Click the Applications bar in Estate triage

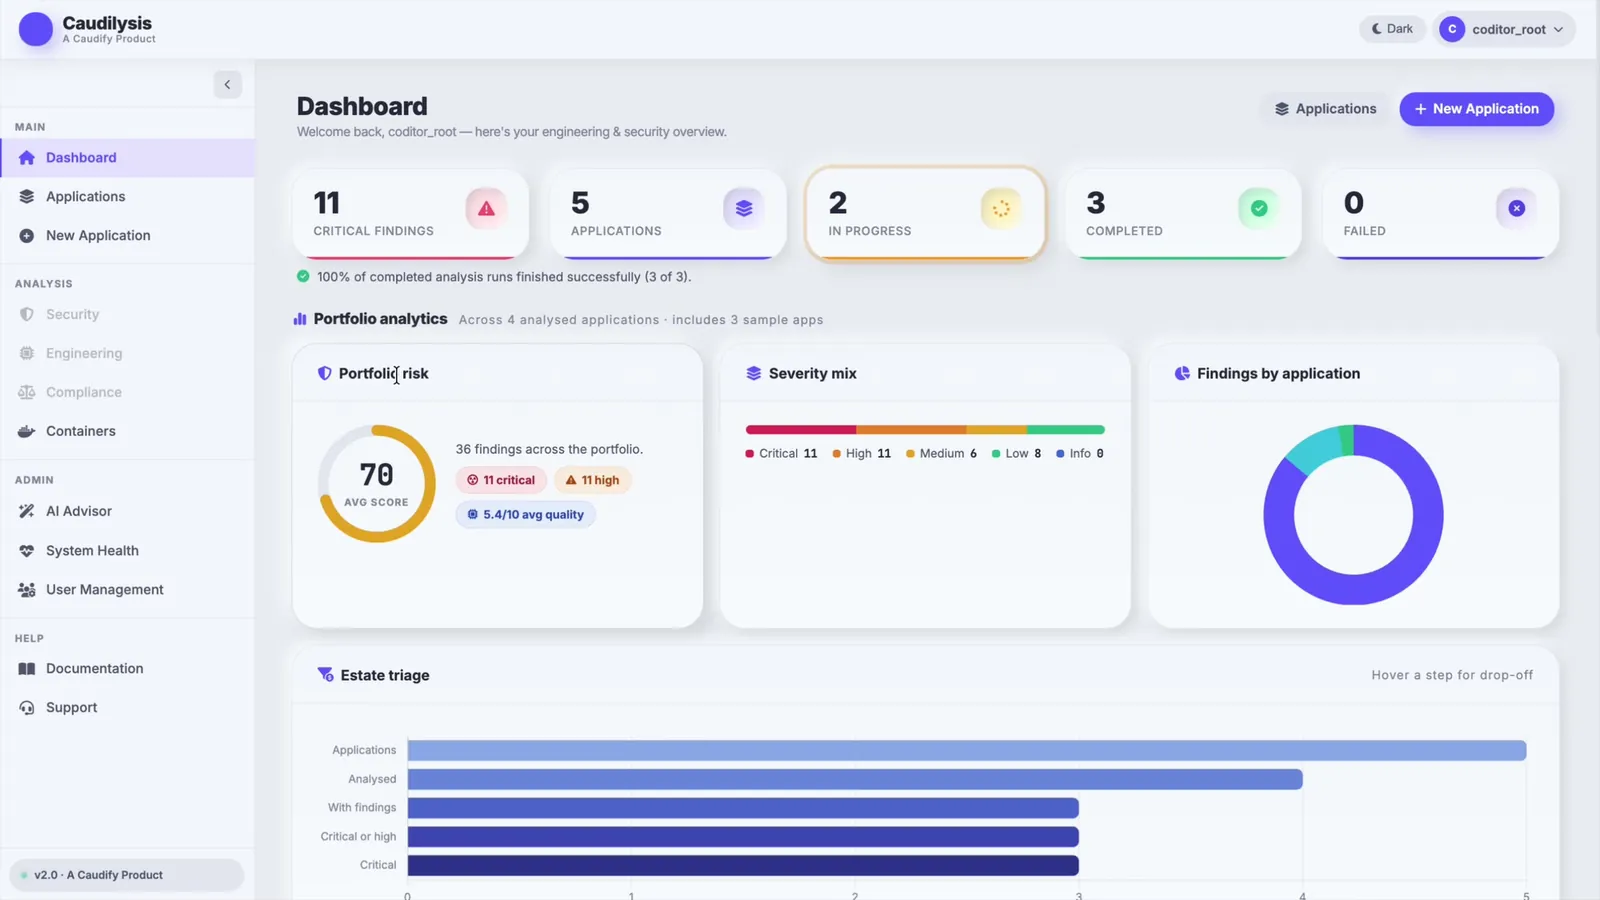click(967, 750)
